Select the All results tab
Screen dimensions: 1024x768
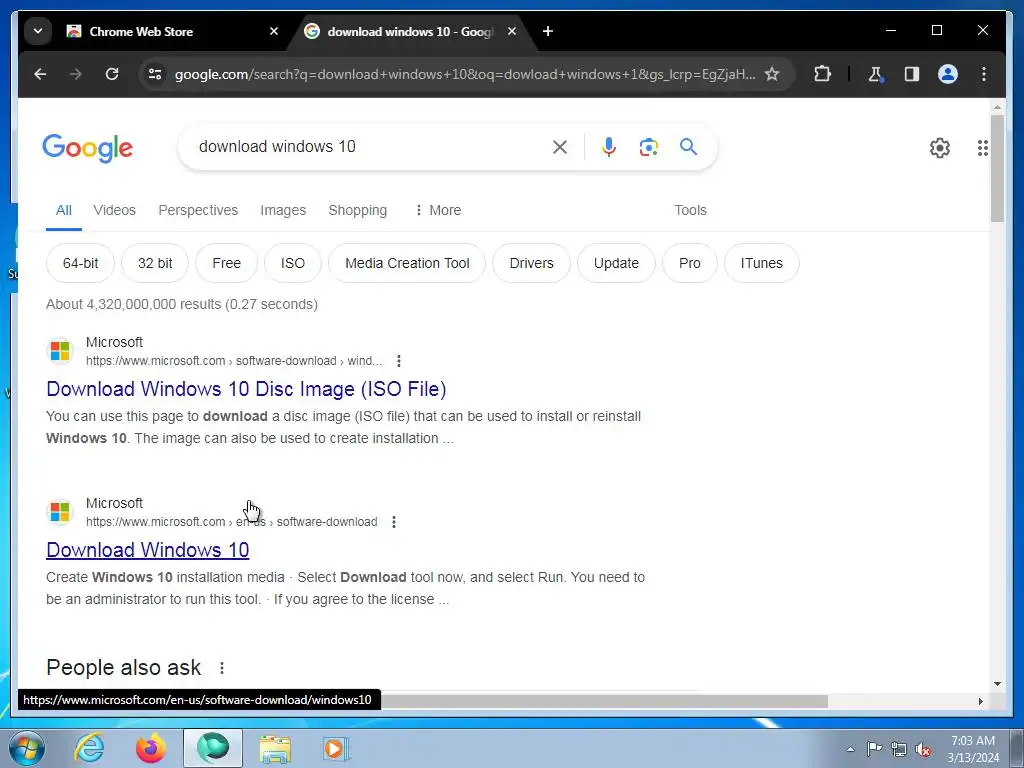[x=63, y=210]
